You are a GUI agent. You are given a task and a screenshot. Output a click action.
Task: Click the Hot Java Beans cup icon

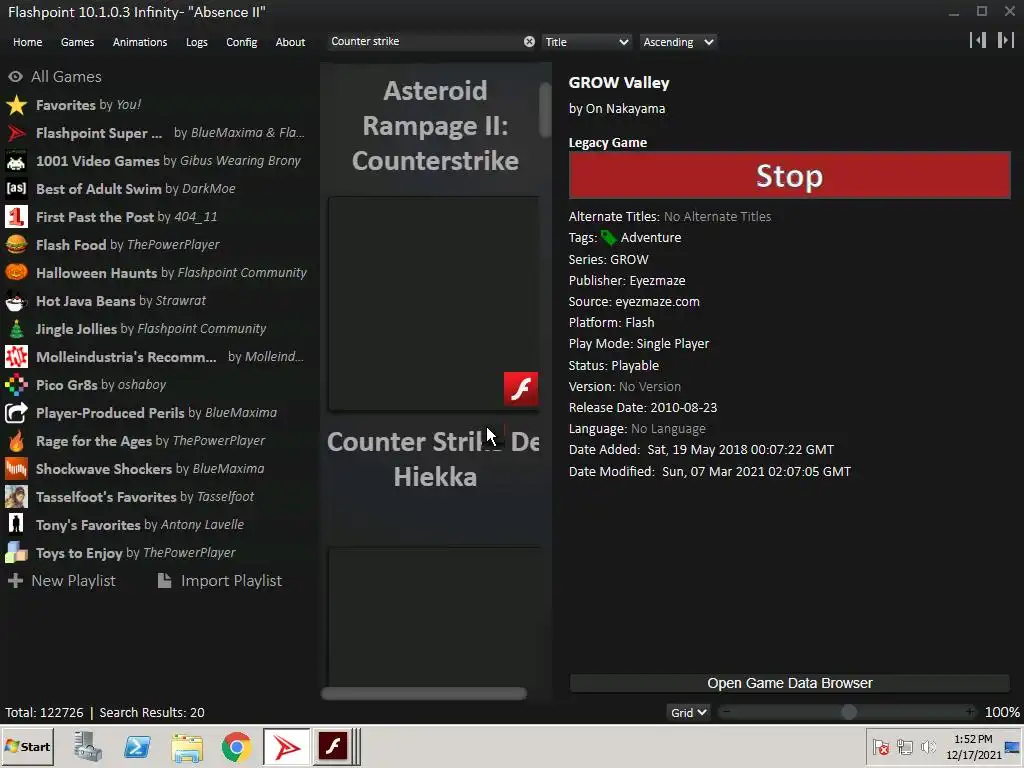tap(16, 301)
